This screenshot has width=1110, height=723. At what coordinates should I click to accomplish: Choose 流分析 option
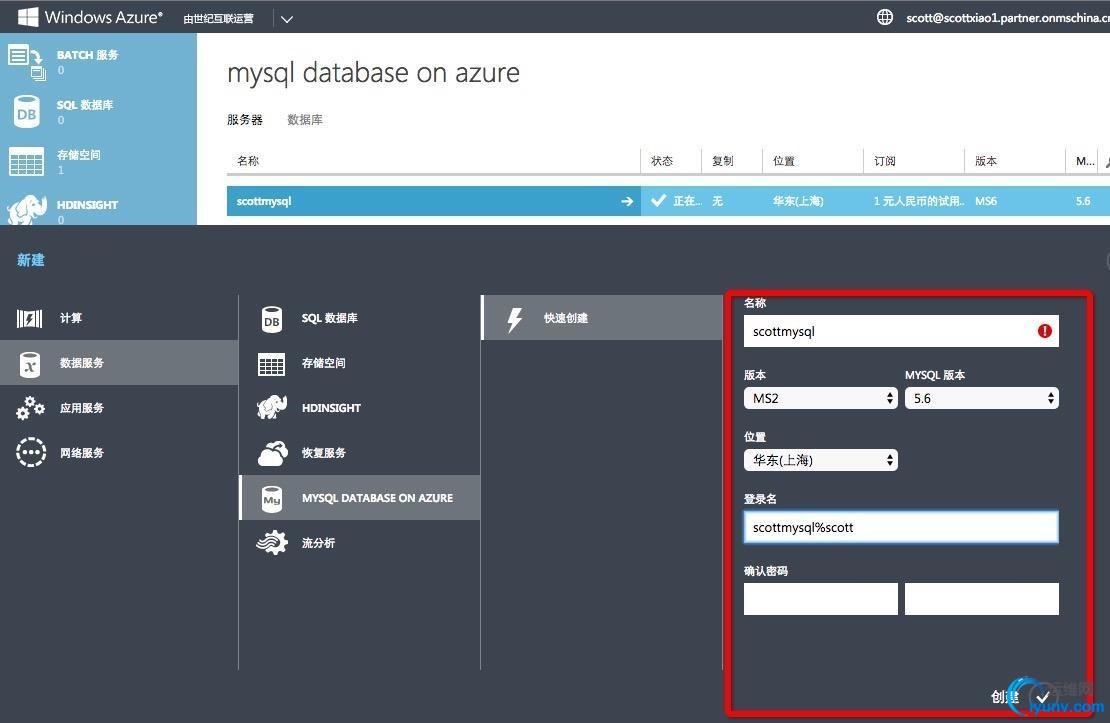tap(360, 543)
